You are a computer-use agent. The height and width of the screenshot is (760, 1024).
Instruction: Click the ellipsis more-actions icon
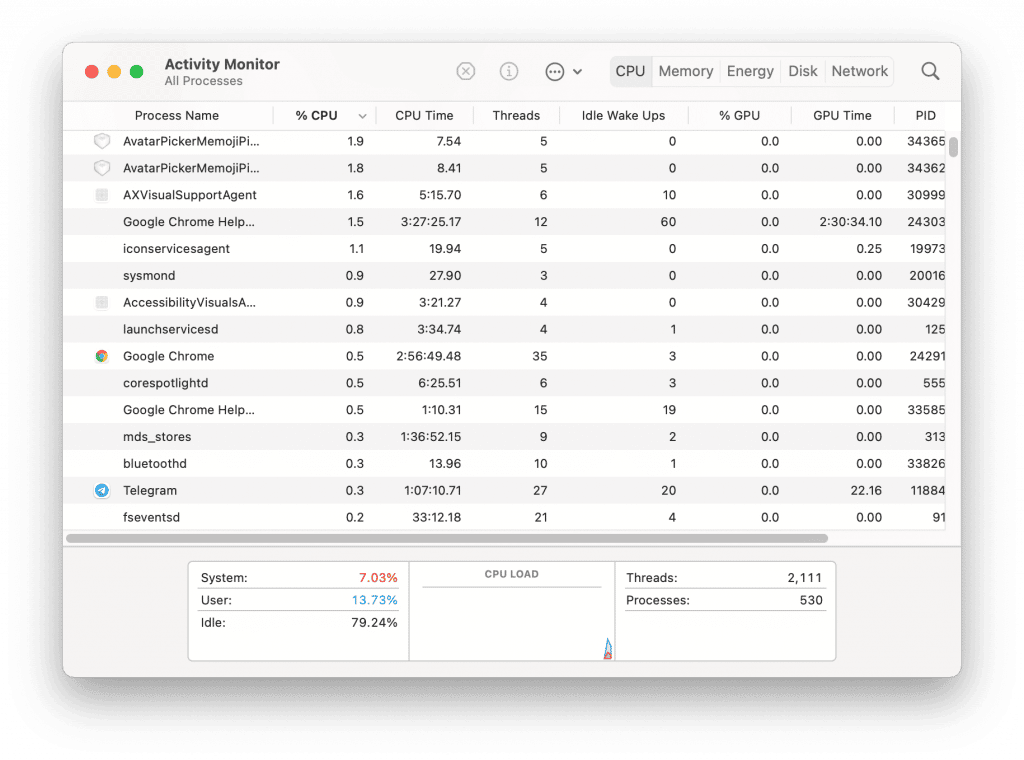[554, 71]
